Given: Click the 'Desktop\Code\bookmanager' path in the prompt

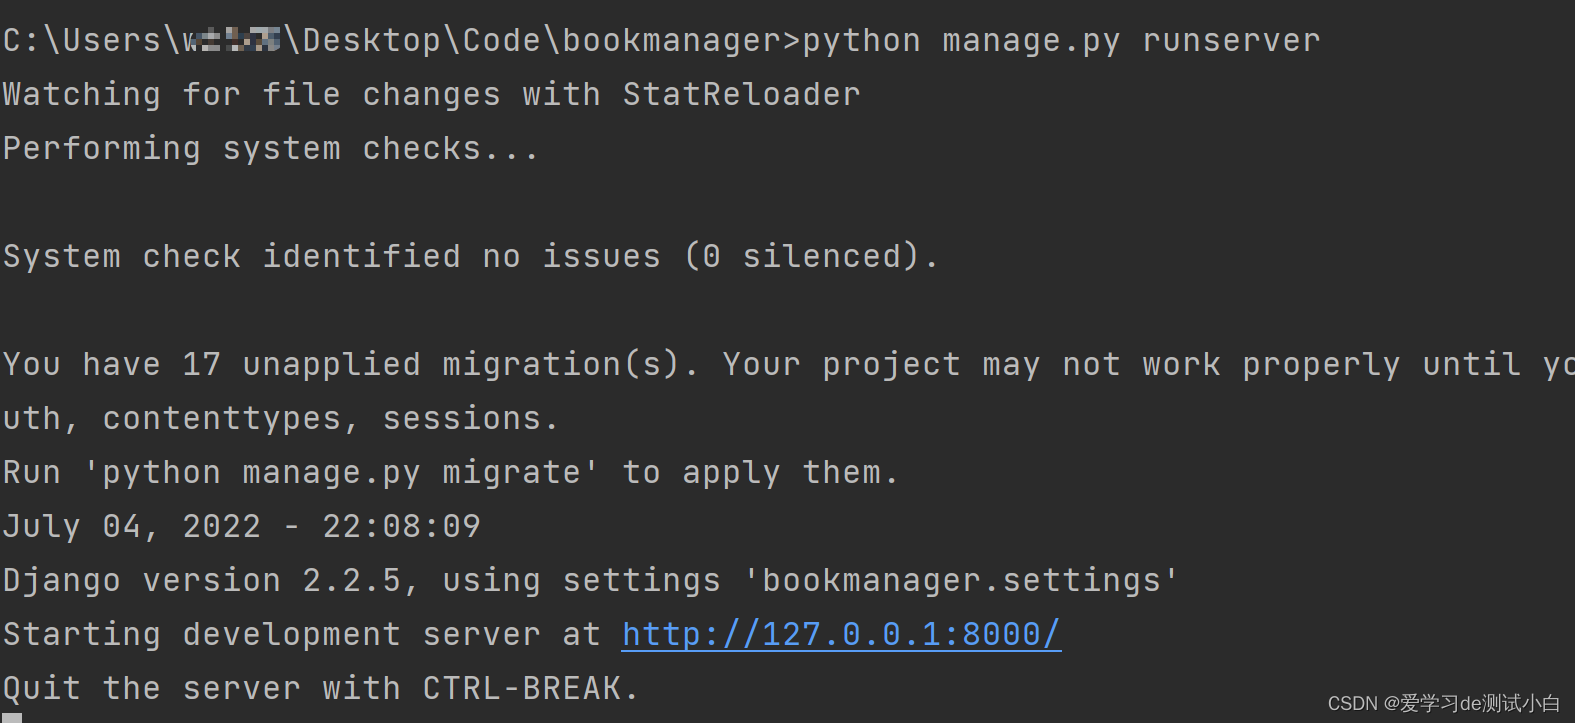Looking at the screenshot, I should [x=541, y=41].
